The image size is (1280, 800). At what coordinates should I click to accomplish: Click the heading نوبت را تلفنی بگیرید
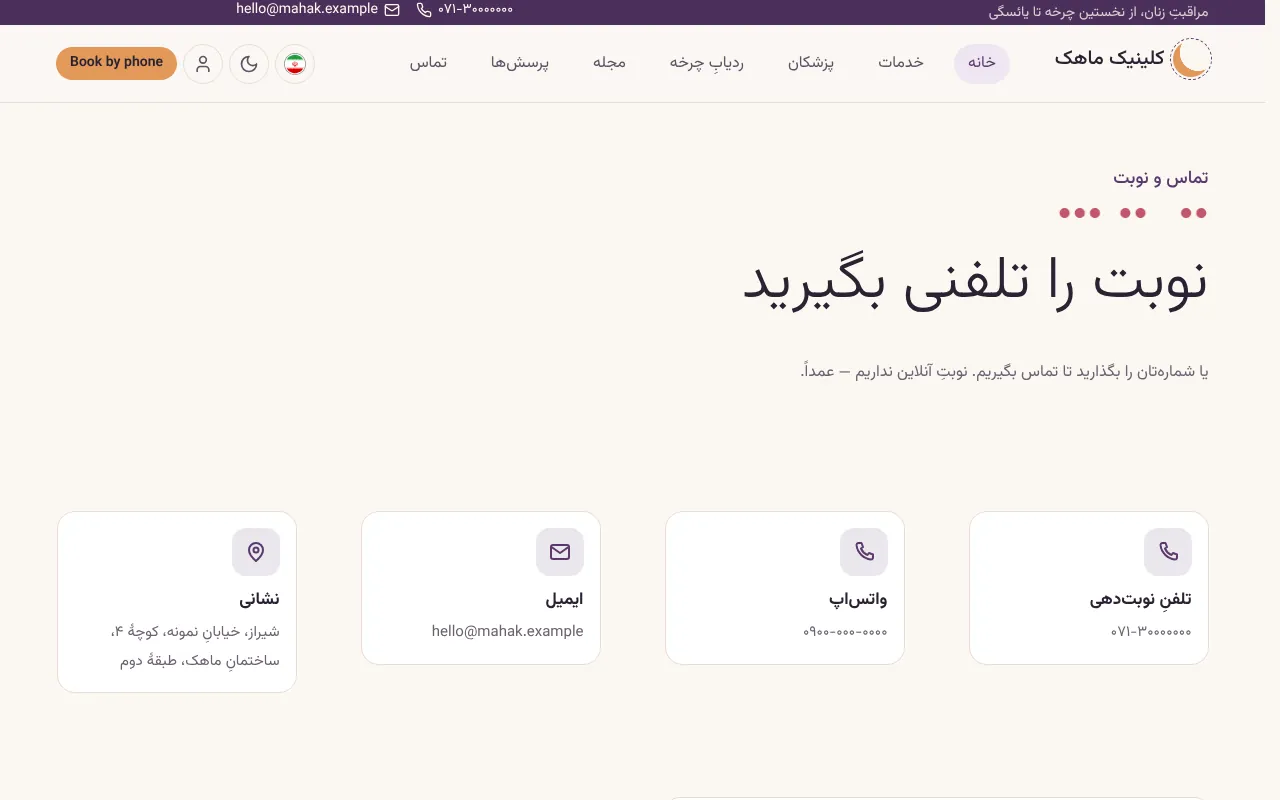pyautogui.click(x=975, y=282)
